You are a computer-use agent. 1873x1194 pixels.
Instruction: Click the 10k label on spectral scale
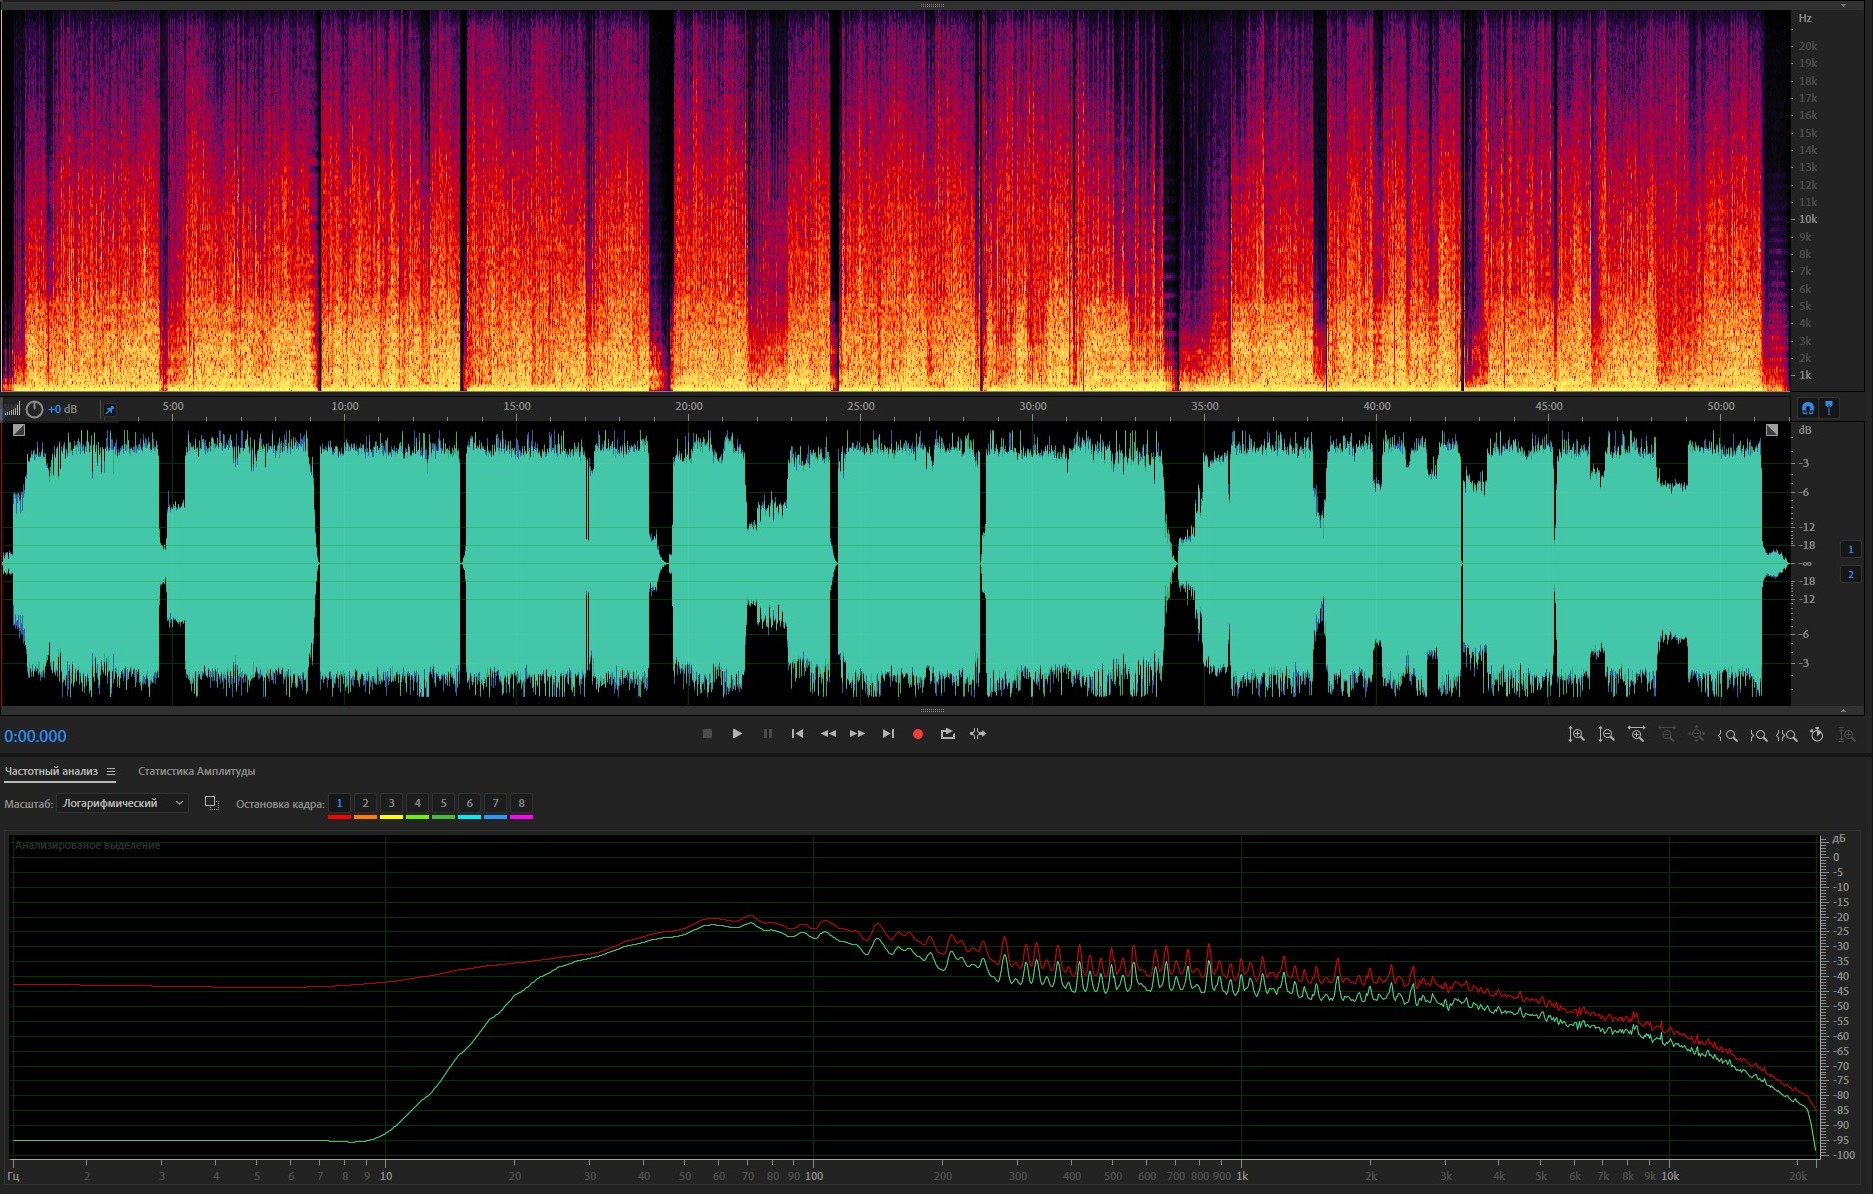tap(1808, 219)
